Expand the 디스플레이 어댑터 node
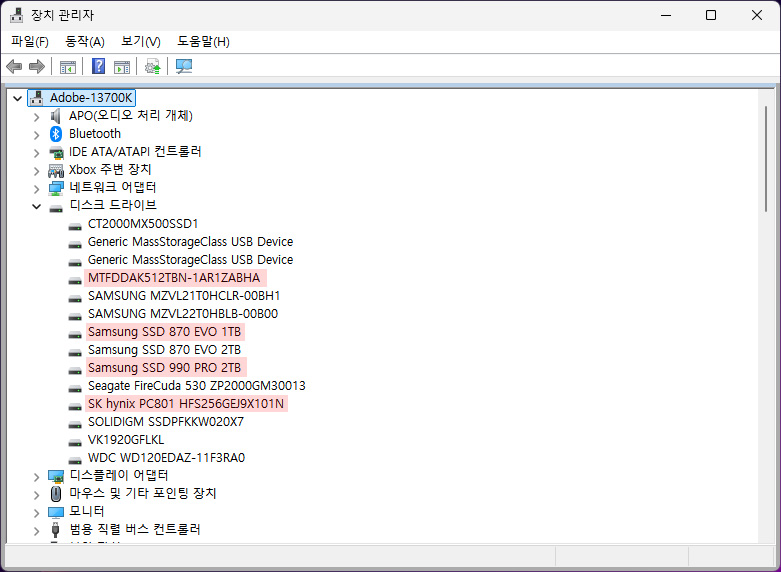Image resolution: width=781 pixels, height=572 pixels. tap(36, 477)
